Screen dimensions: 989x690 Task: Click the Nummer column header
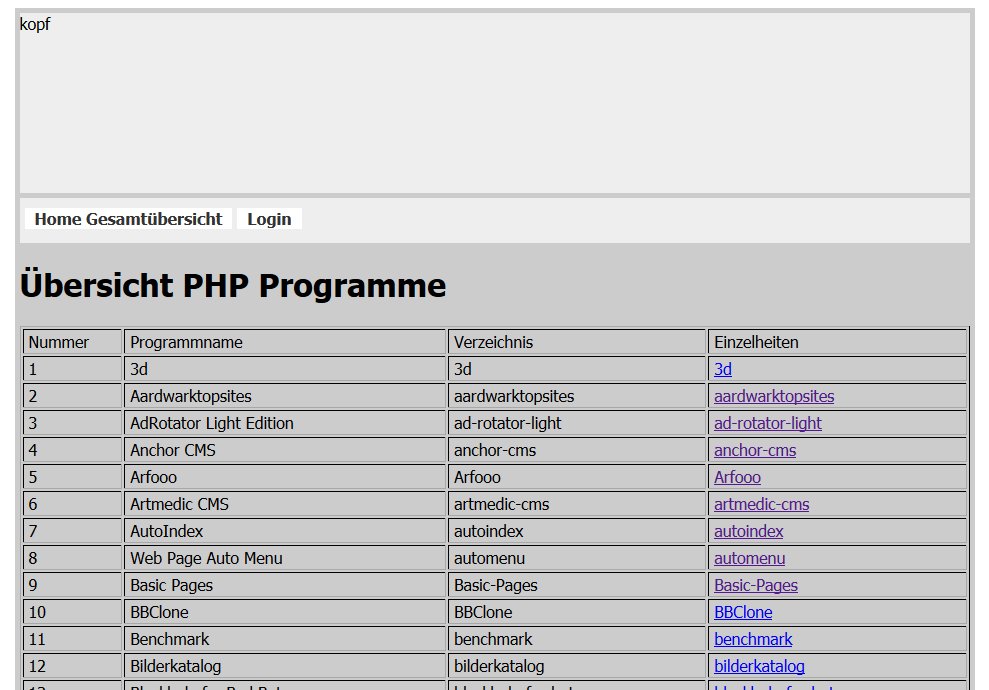coord(55,342)
